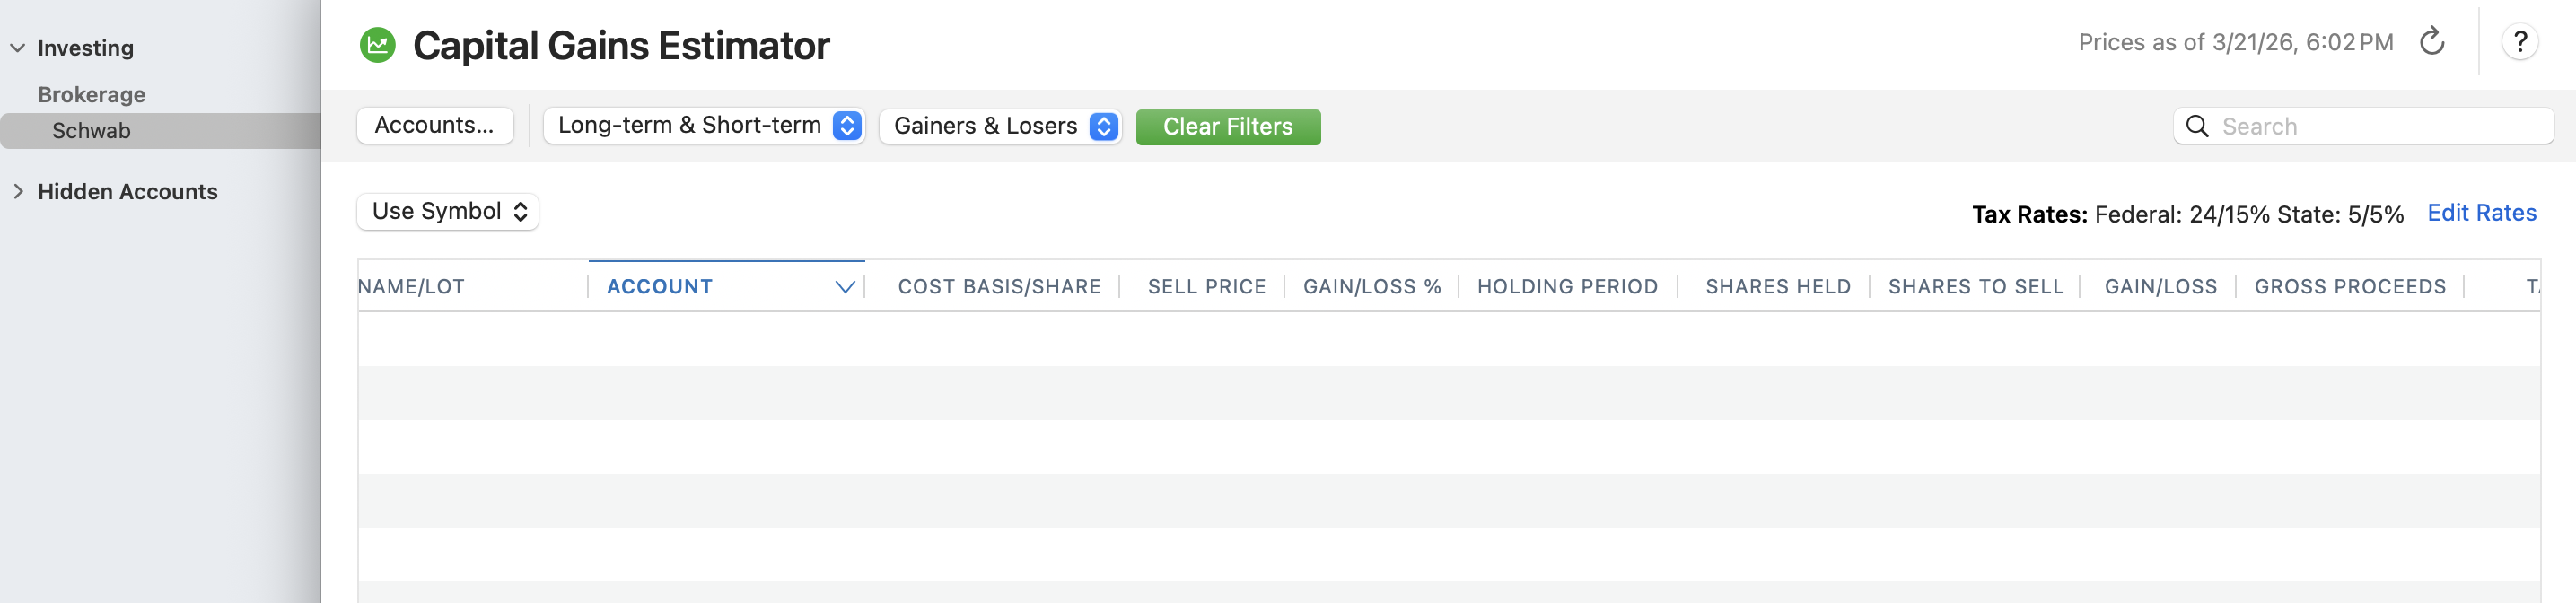Click the green Capital Gains Estimator icon

tap(377, 45)
